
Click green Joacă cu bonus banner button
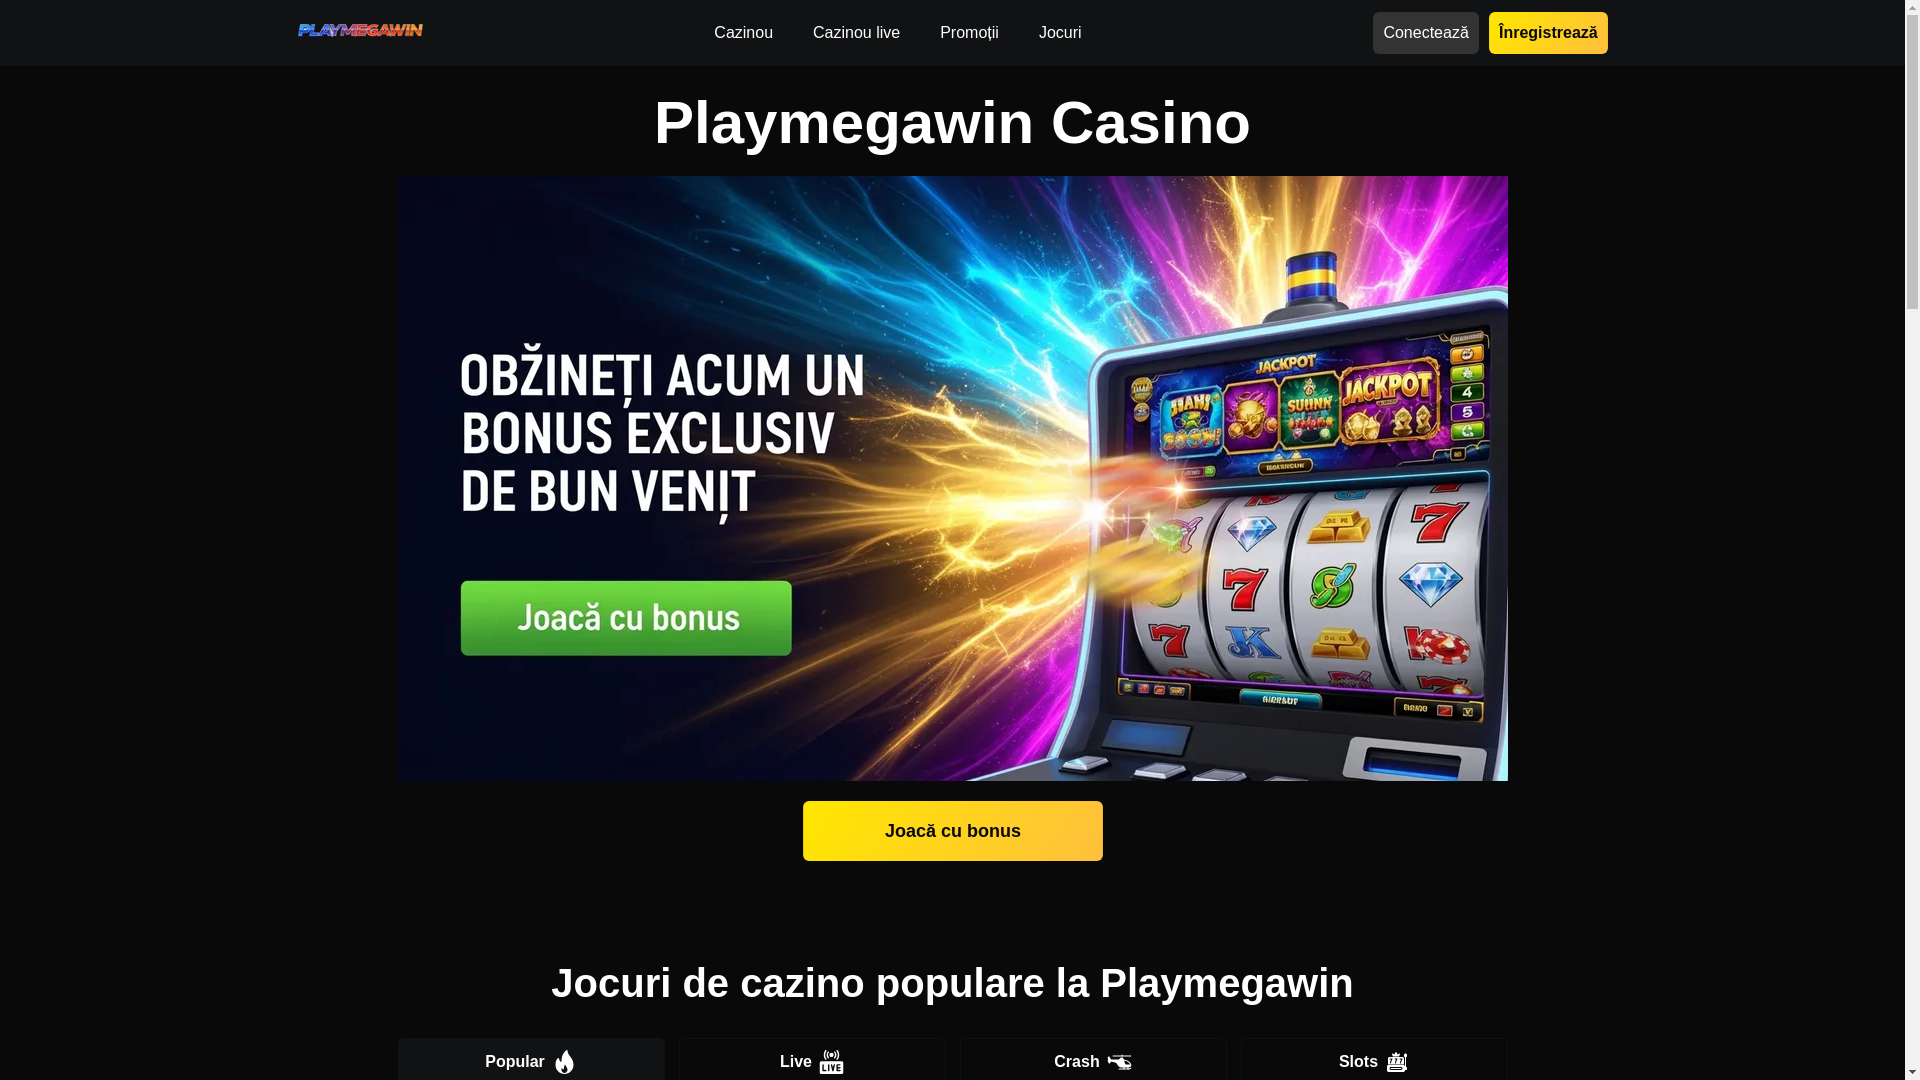626,618
